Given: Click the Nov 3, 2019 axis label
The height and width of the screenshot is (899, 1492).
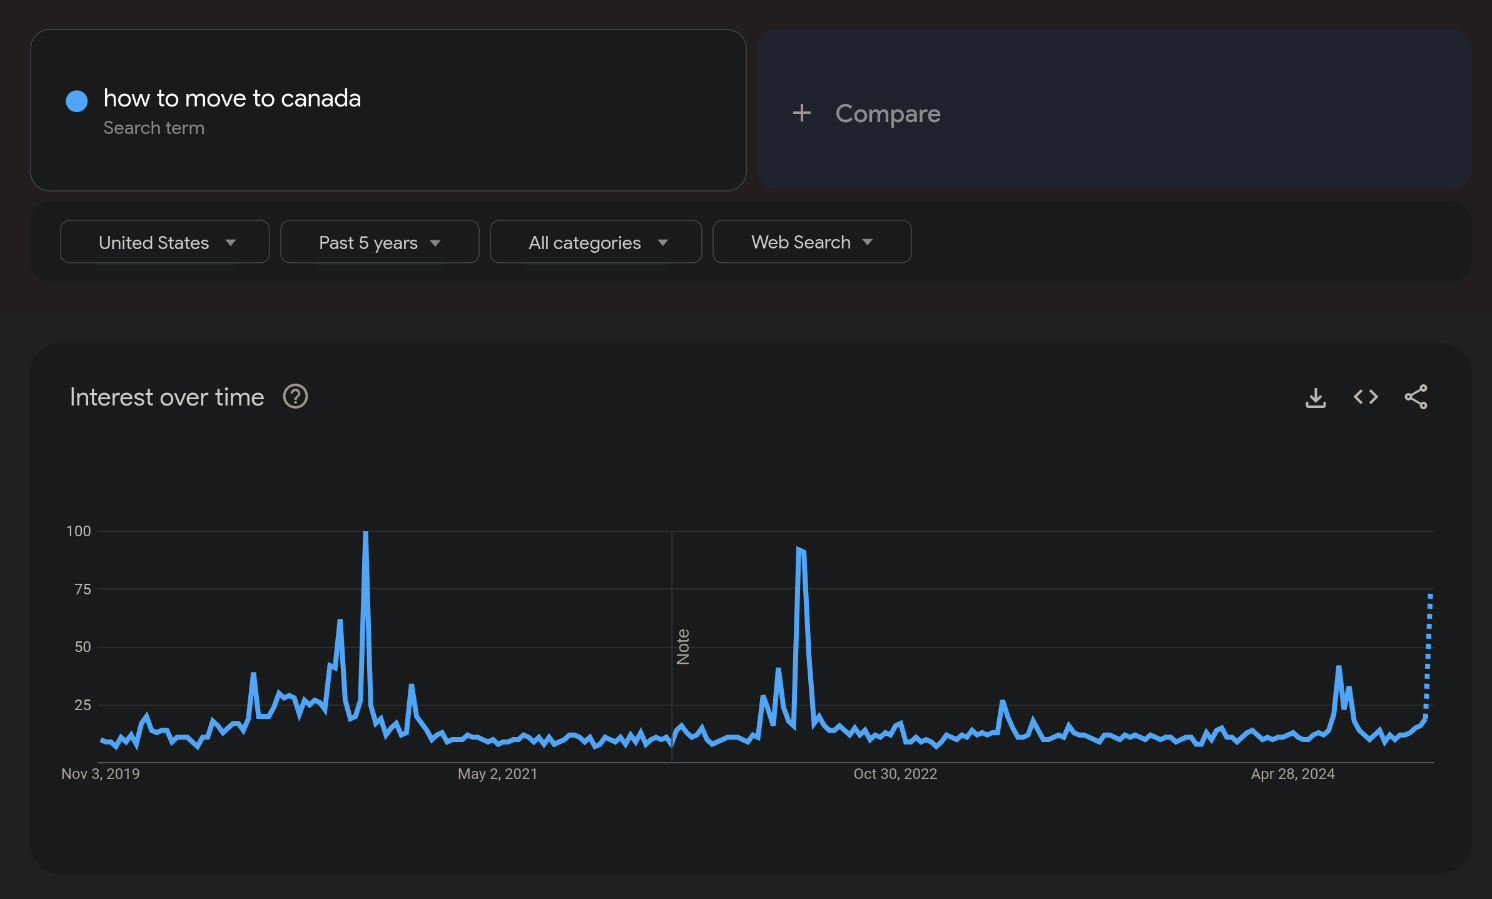Looking at the screenshot, I should [x=100, y=774].
